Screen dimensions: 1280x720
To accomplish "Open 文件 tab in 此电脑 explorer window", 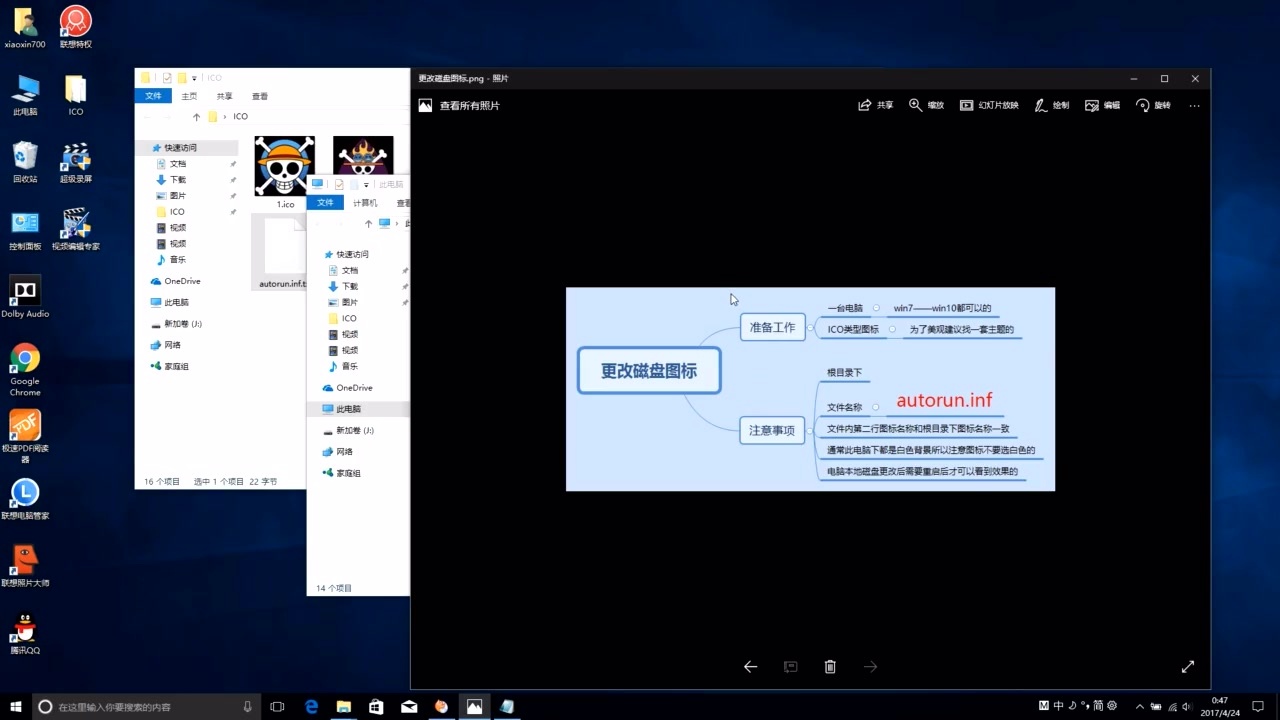I will pyautogui.click(x=325, y=203).
